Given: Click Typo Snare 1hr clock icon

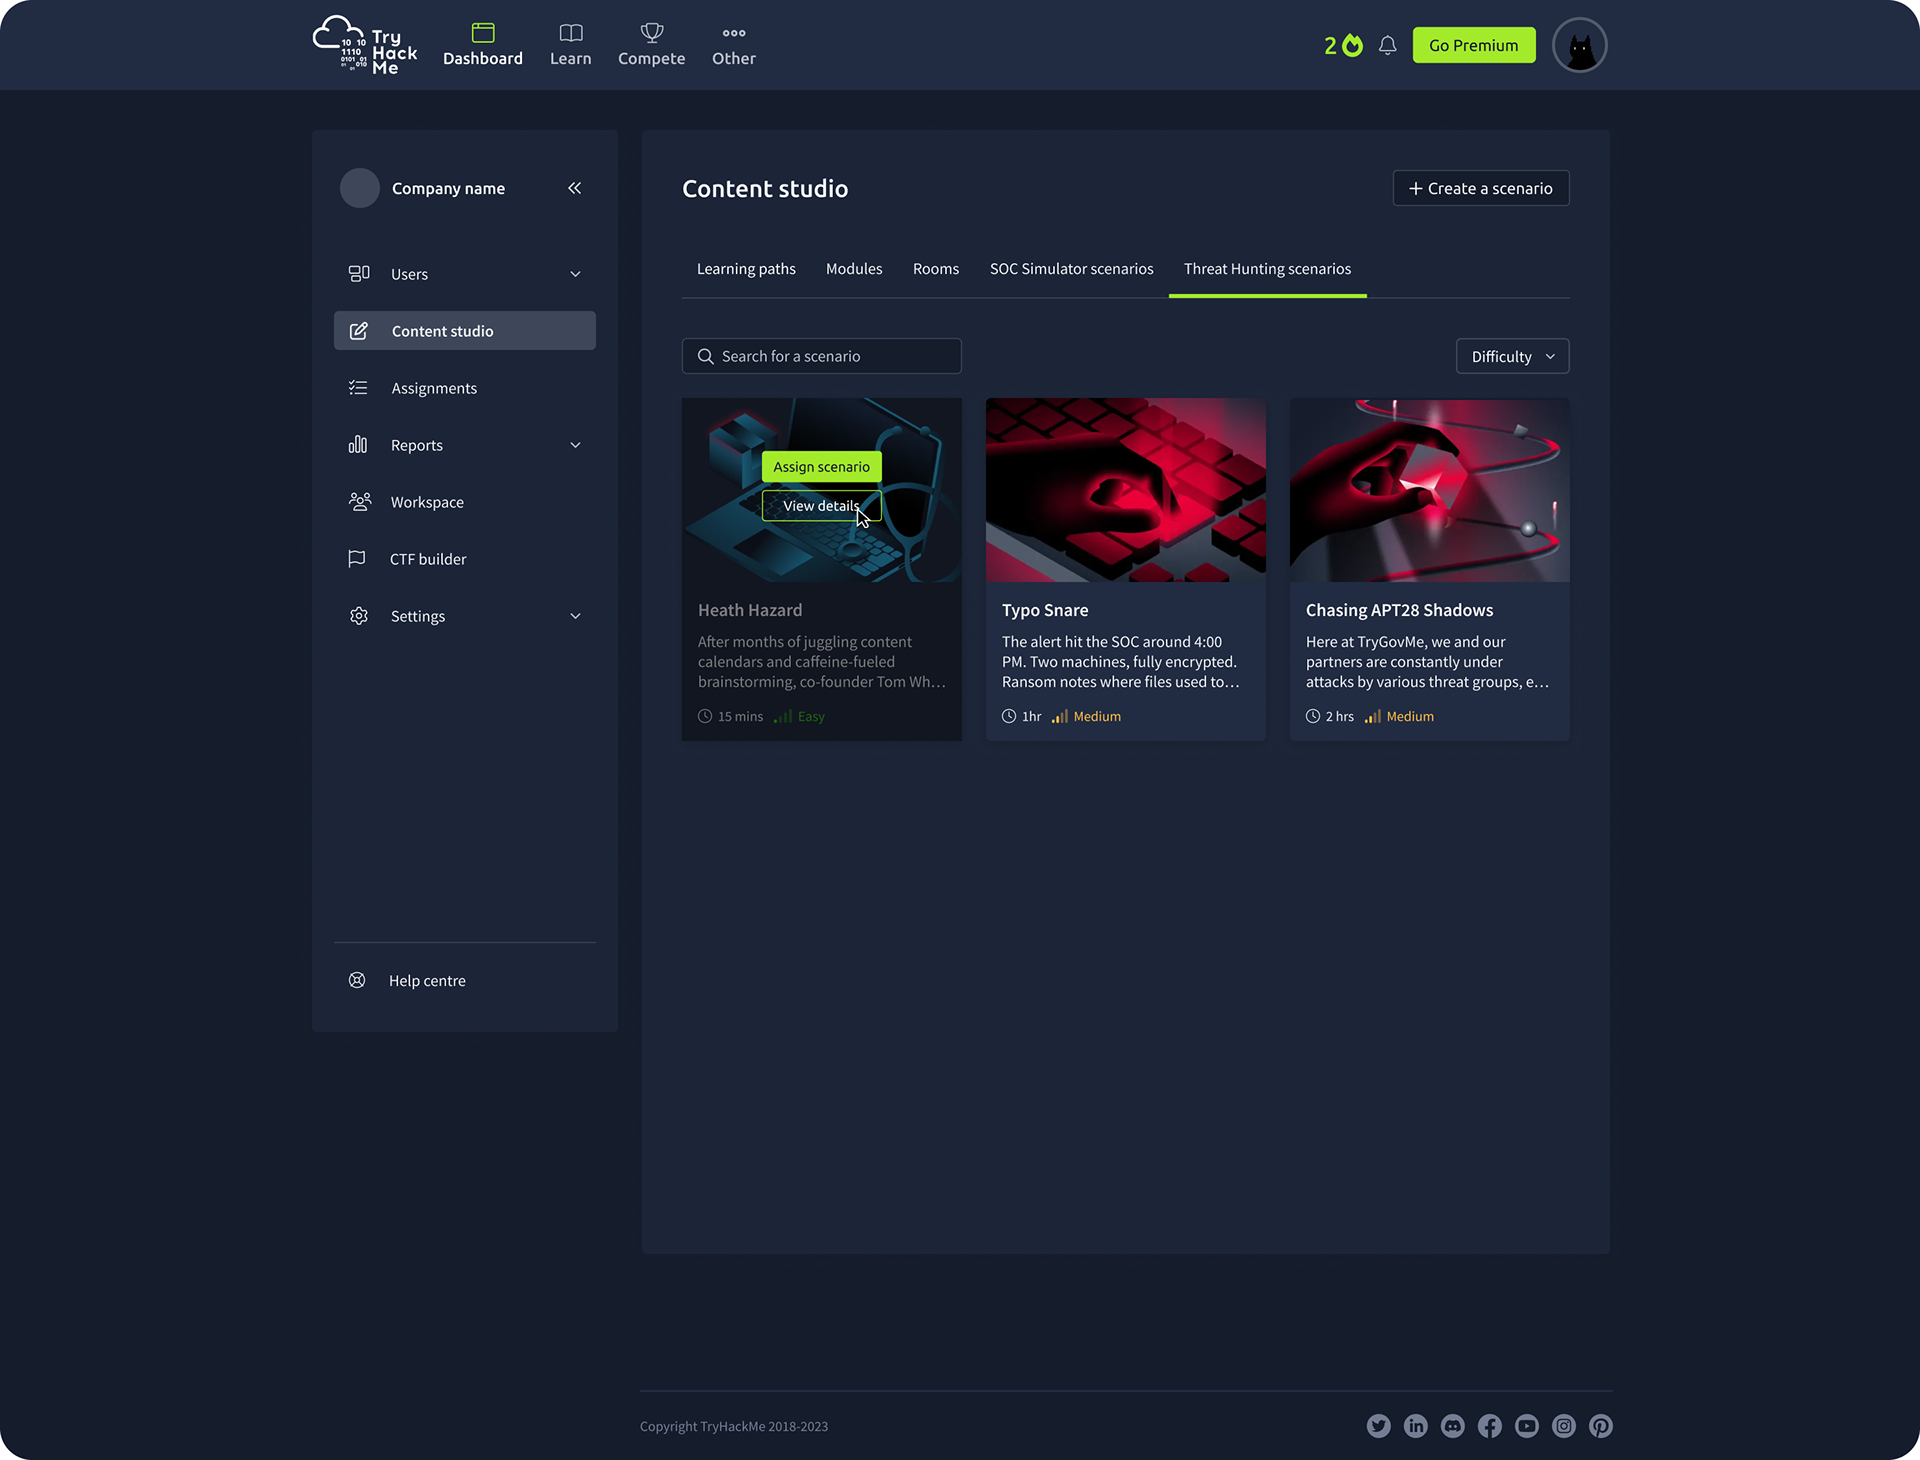Looking at the screenshot, I should coord(1009,716).
